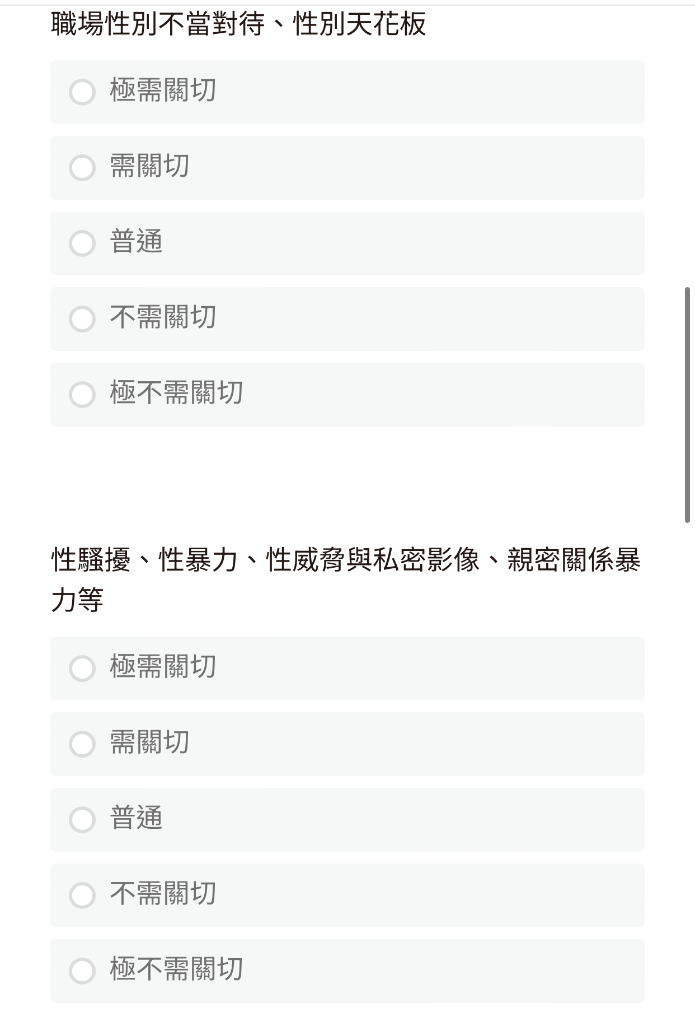Click radio circle beside first 不需關切 option

(x=82, y=319)
